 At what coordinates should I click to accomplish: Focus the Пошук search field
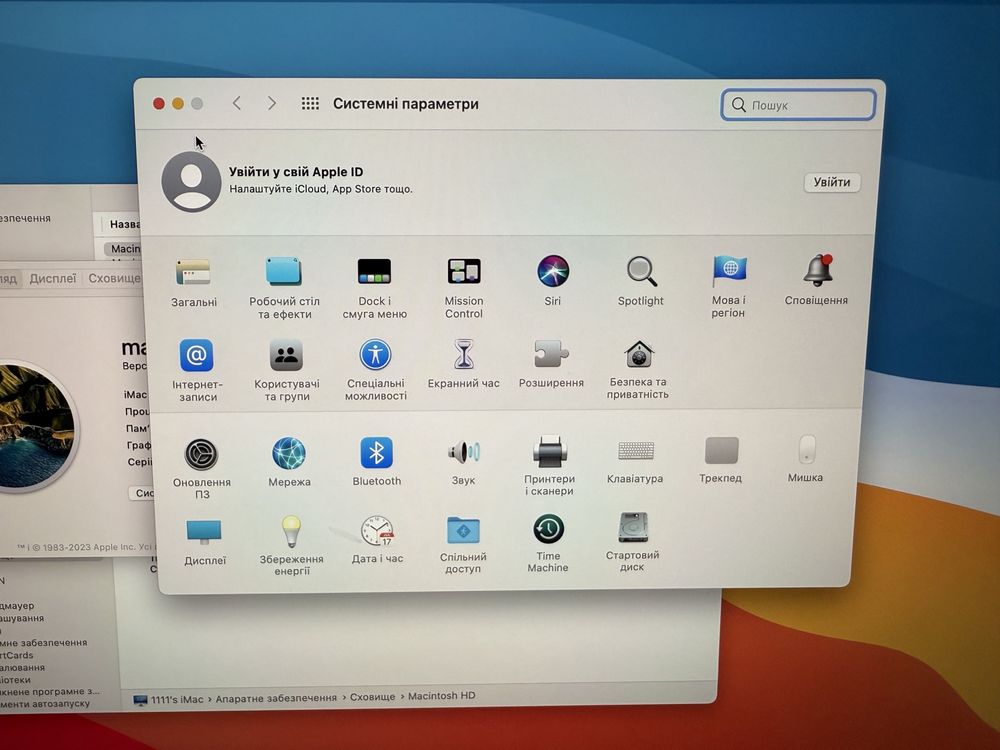pyautogui.click(x=798, y=105)
